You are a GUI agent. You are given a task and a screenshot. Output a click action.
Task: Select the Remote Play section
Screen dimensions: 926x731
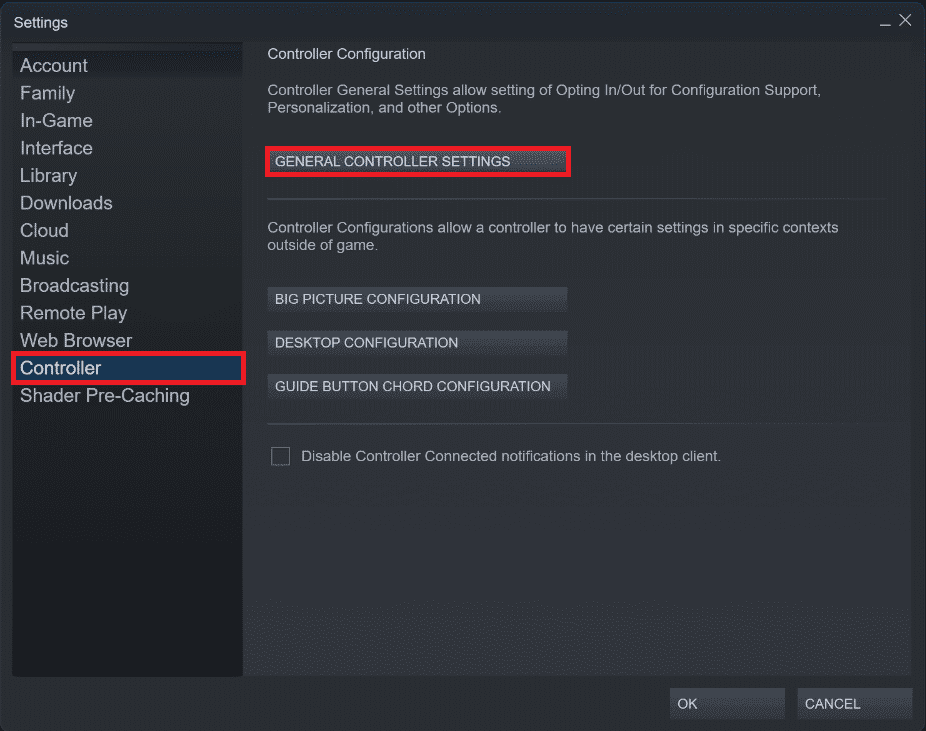pyautogui.click(x=73, y=313)
